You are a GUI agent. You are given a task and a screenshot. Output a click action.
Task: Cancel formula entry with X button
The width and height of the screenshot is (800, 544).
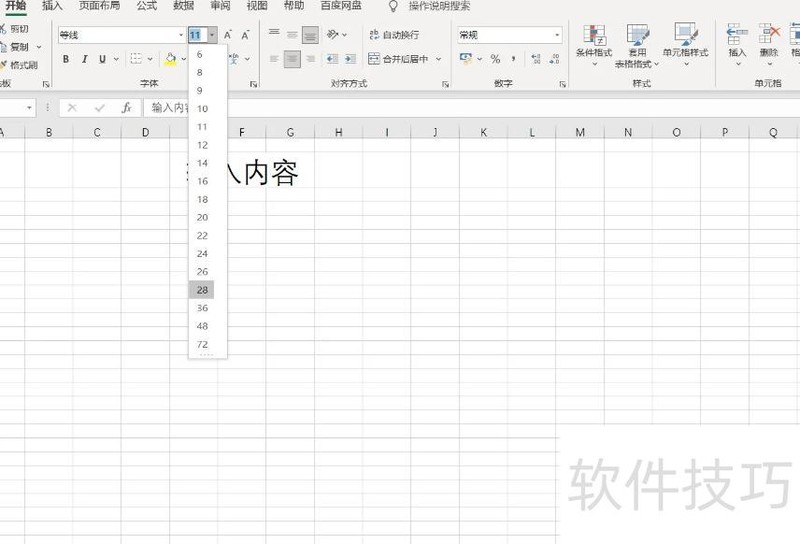click(72, 108)
